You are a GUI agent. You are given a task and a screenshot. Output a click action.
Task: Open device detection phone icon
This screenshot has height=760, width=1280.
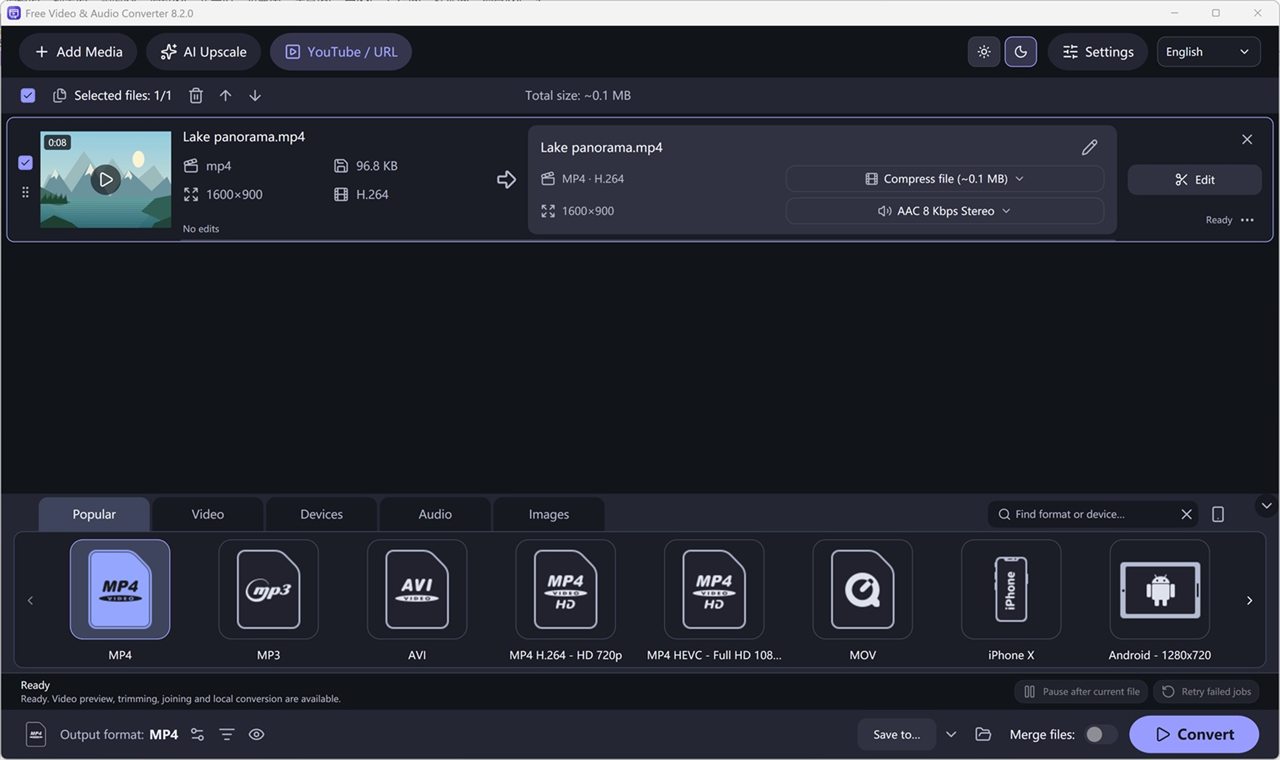coord(1218,514)
